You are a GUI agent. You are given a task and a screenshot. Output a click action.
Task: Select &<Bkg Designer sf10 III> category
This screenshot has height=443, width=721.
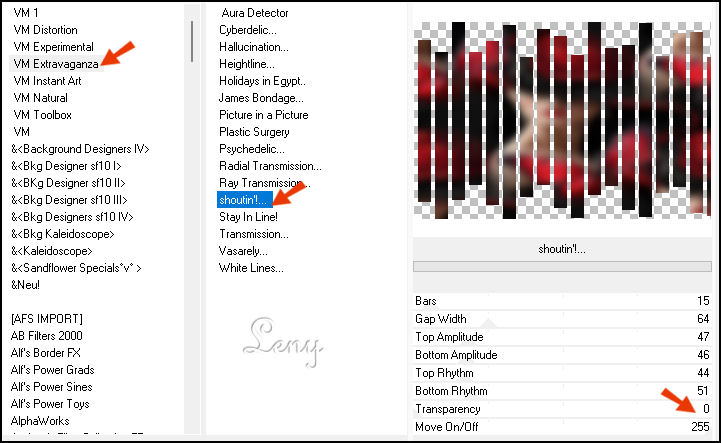tap(69, 200)
